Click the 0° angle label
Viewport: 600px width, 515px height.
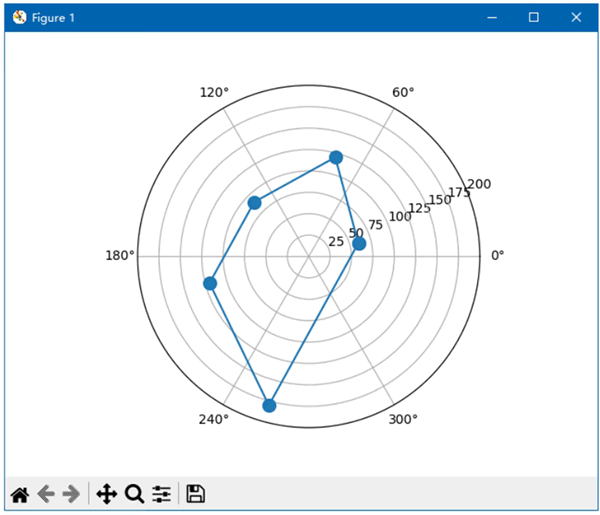497,255
